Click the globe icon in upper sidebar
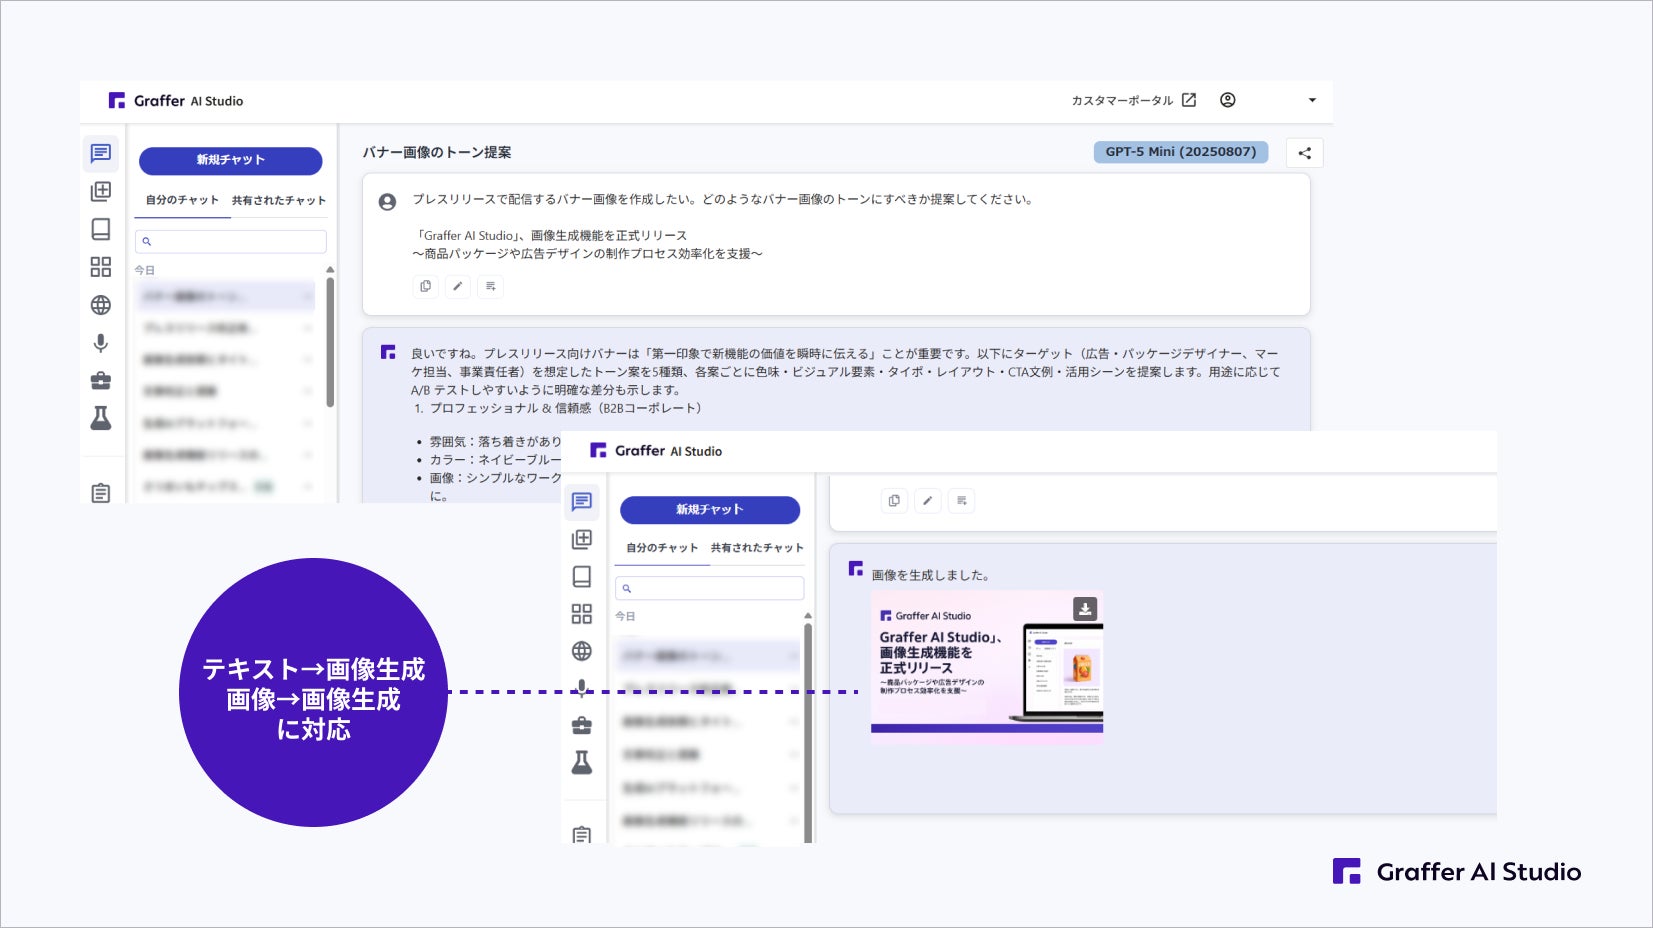 click(x=101, y=305)
